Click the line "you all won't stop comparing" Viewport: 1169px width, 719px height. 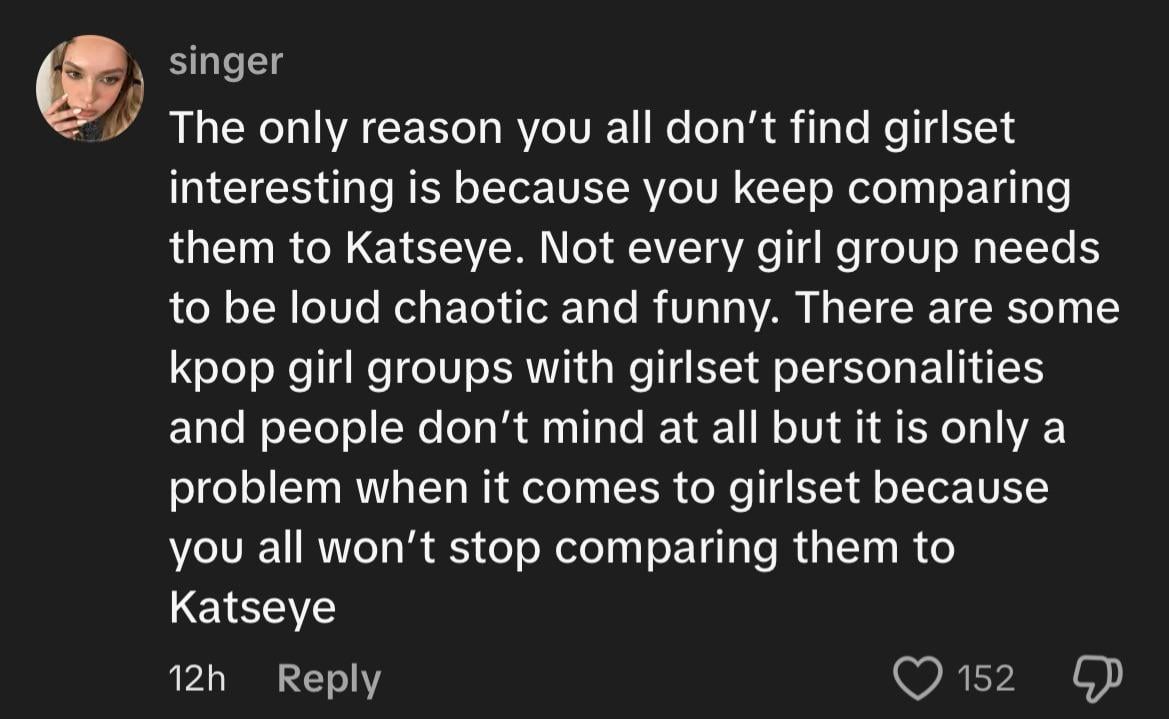pyautogui.click(x=562, y=549)
